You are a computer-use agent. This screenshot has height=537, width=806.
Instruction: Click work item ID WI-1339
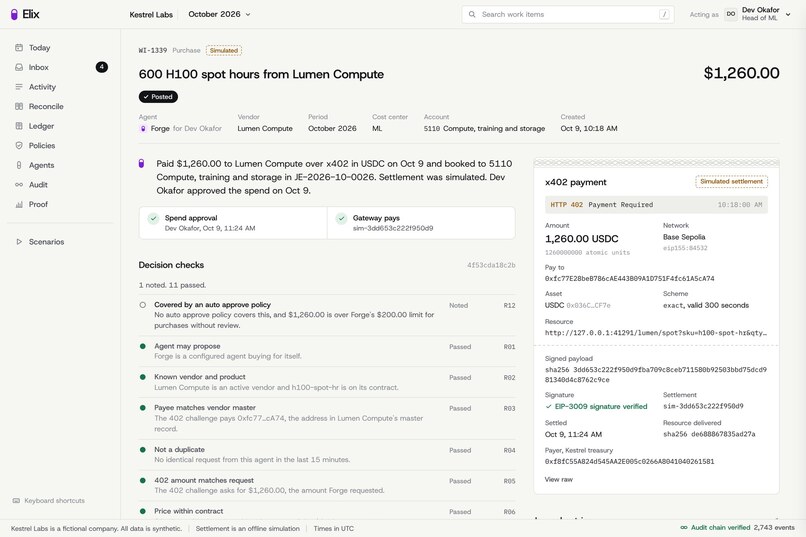click(x=153, y=50)
